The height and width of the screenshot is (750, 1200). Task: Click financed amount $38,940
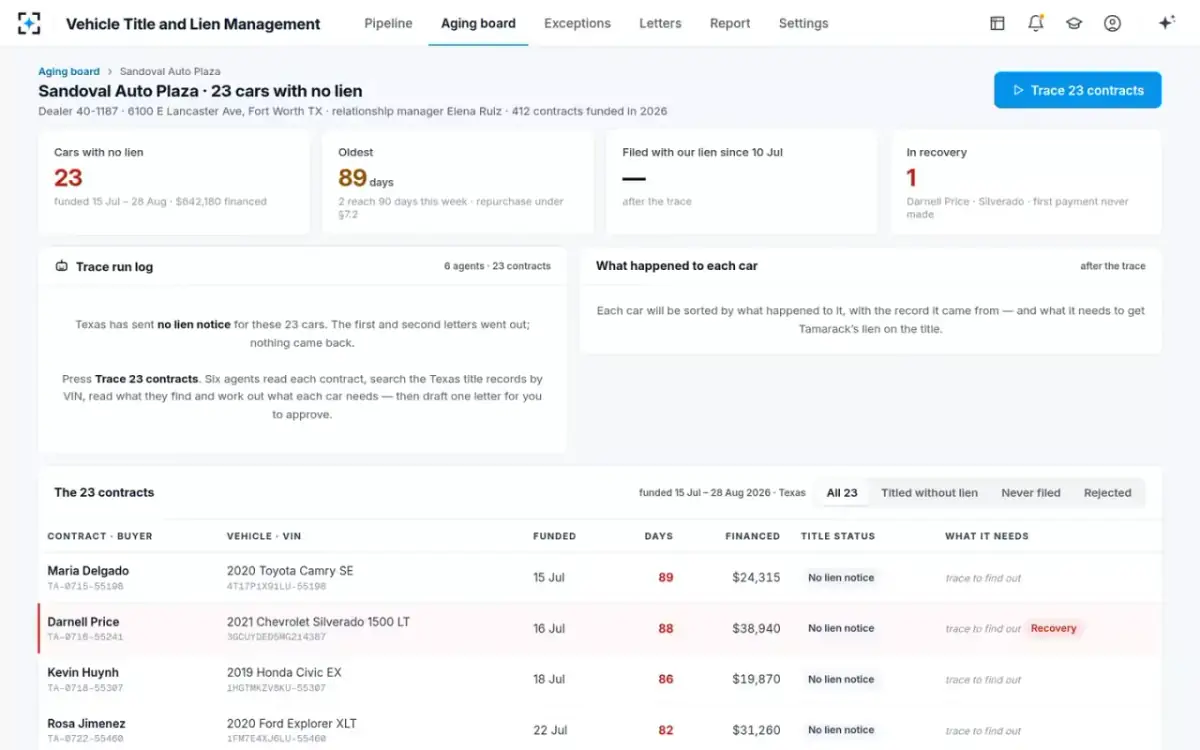756,629
